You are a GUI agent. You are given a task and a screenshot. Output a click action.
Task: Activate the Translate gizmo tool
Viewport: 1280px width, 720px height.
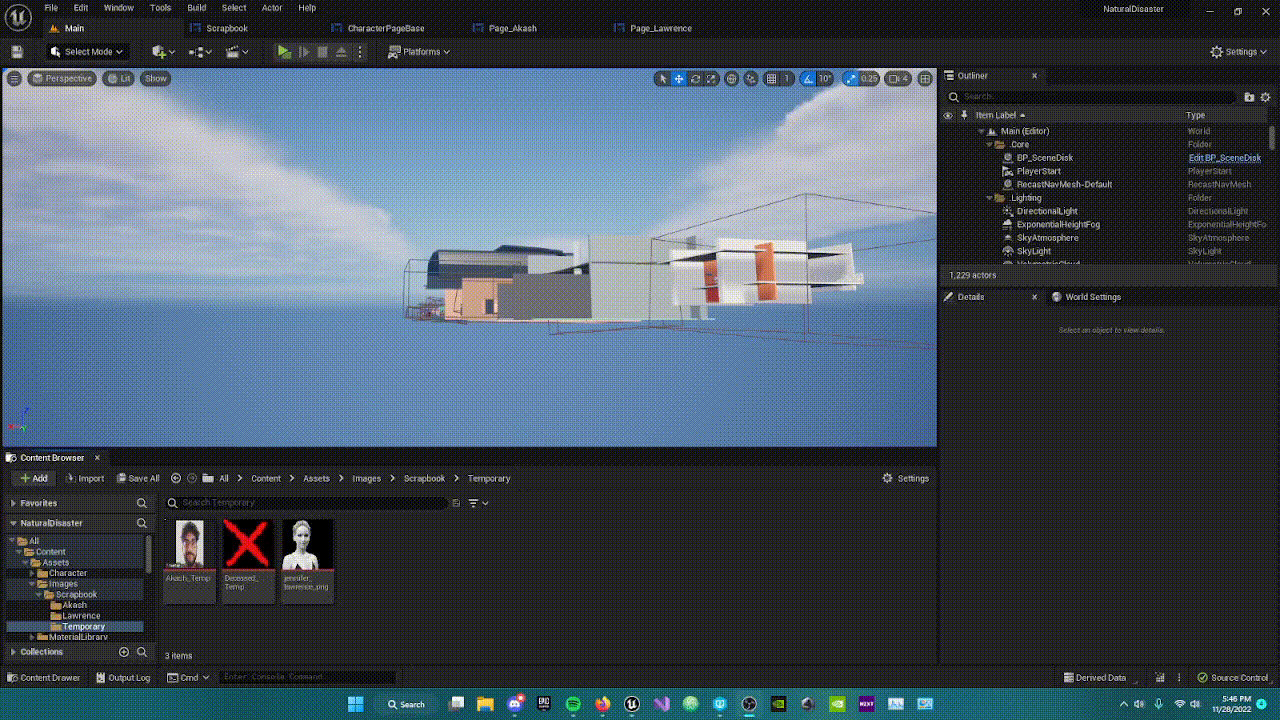[x=679, y=78]
